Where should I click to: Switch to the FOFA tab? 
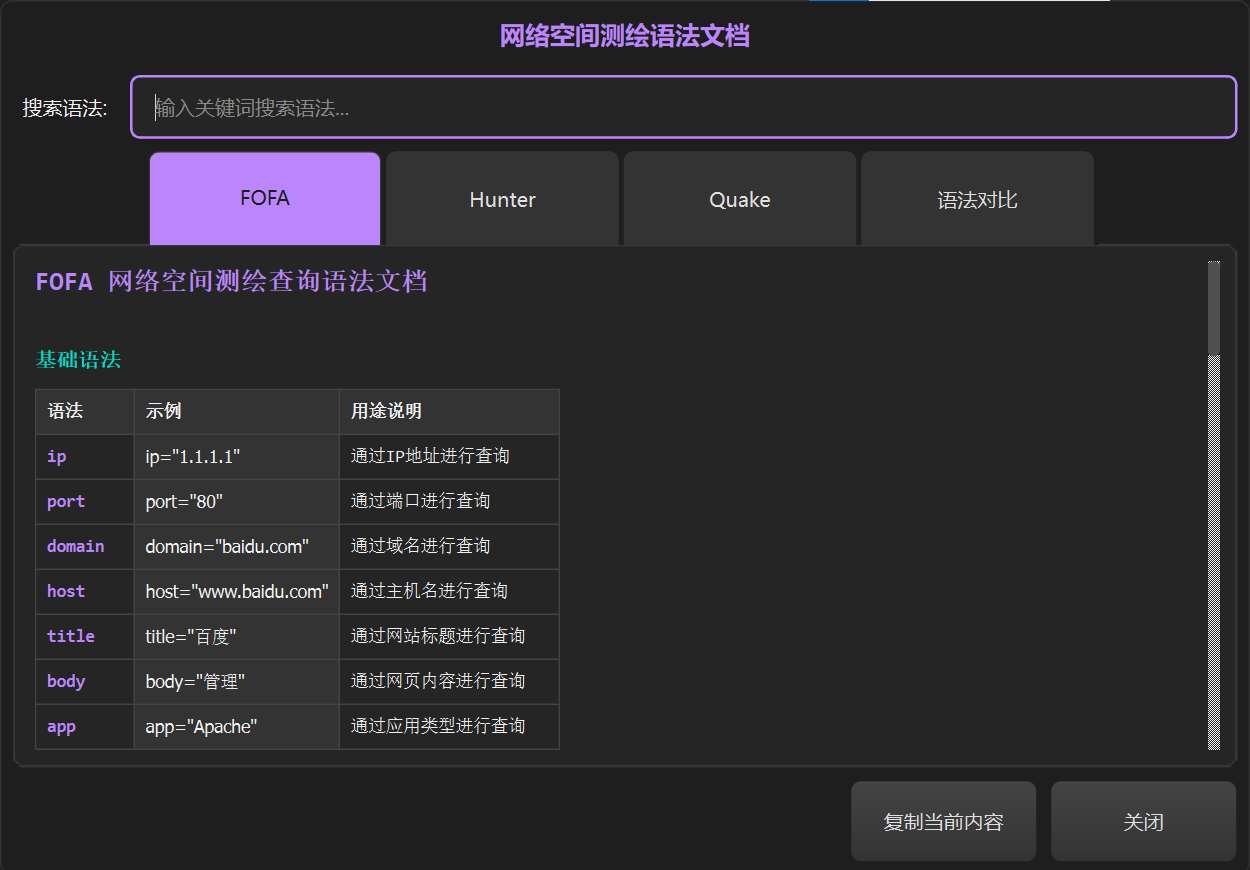[265, 198]
